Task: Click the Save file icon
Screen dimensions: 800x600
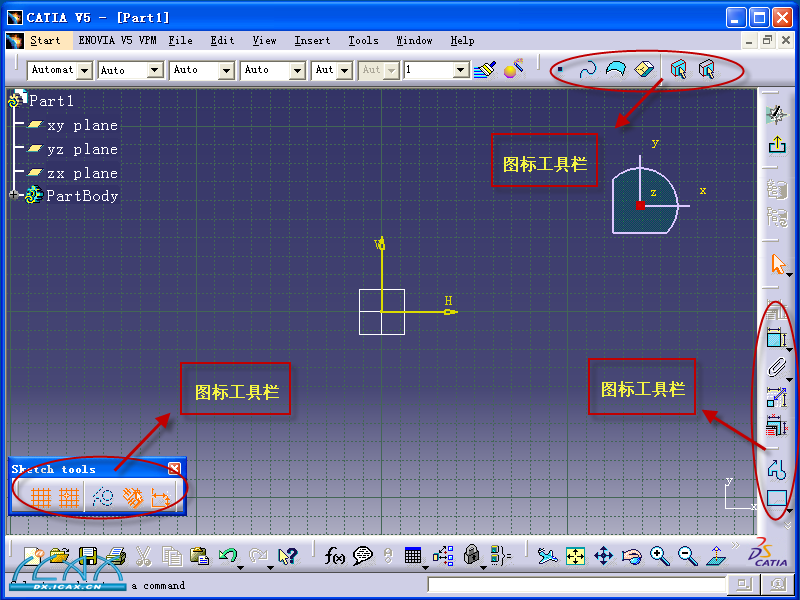Action: (88, 556)
